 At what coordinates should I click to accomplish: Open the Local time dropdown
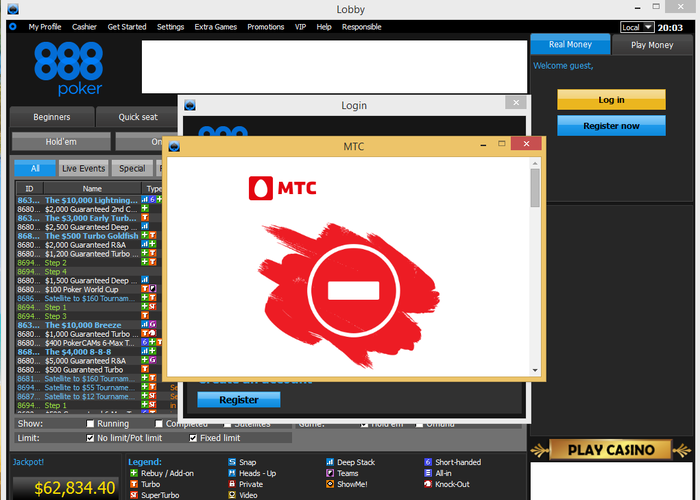click(637, 27)
